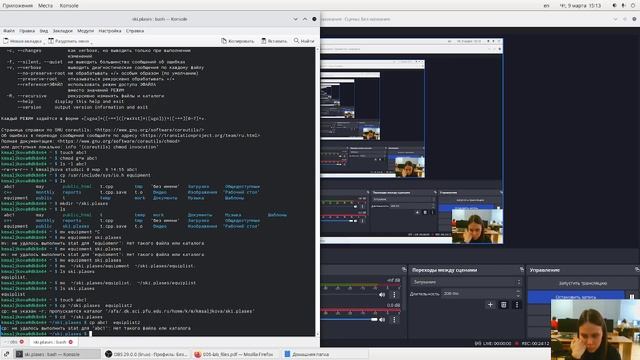Mute the upper audio channel speaker
Screen dimensions: 640x360
(x=382, y=295)
